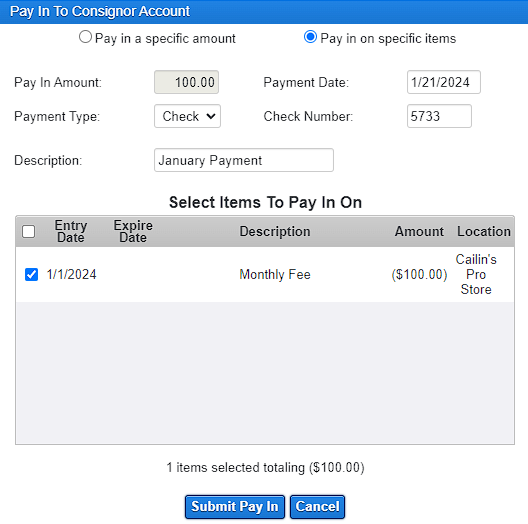Select the Monthly Fee row description
The width and height of the screenshot is (528, 524).
(275, 274)
